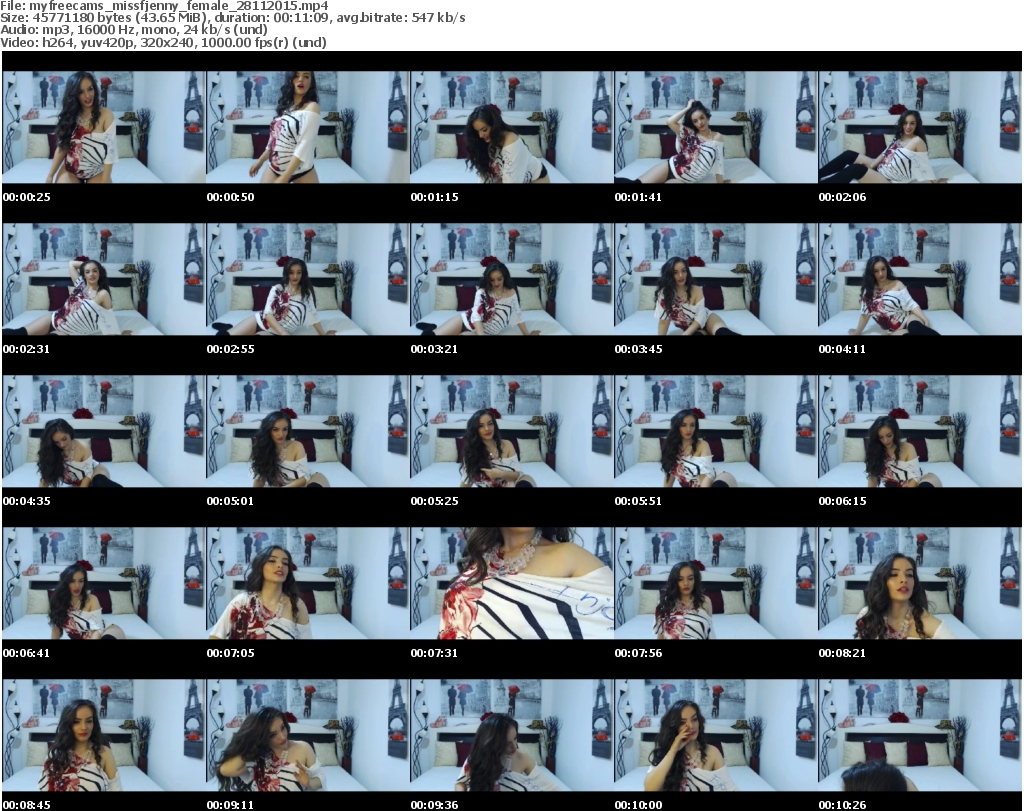Select the timestamp text 00:07:05
The width and height of the screenshot is (1024, 811).
(231, 652)
